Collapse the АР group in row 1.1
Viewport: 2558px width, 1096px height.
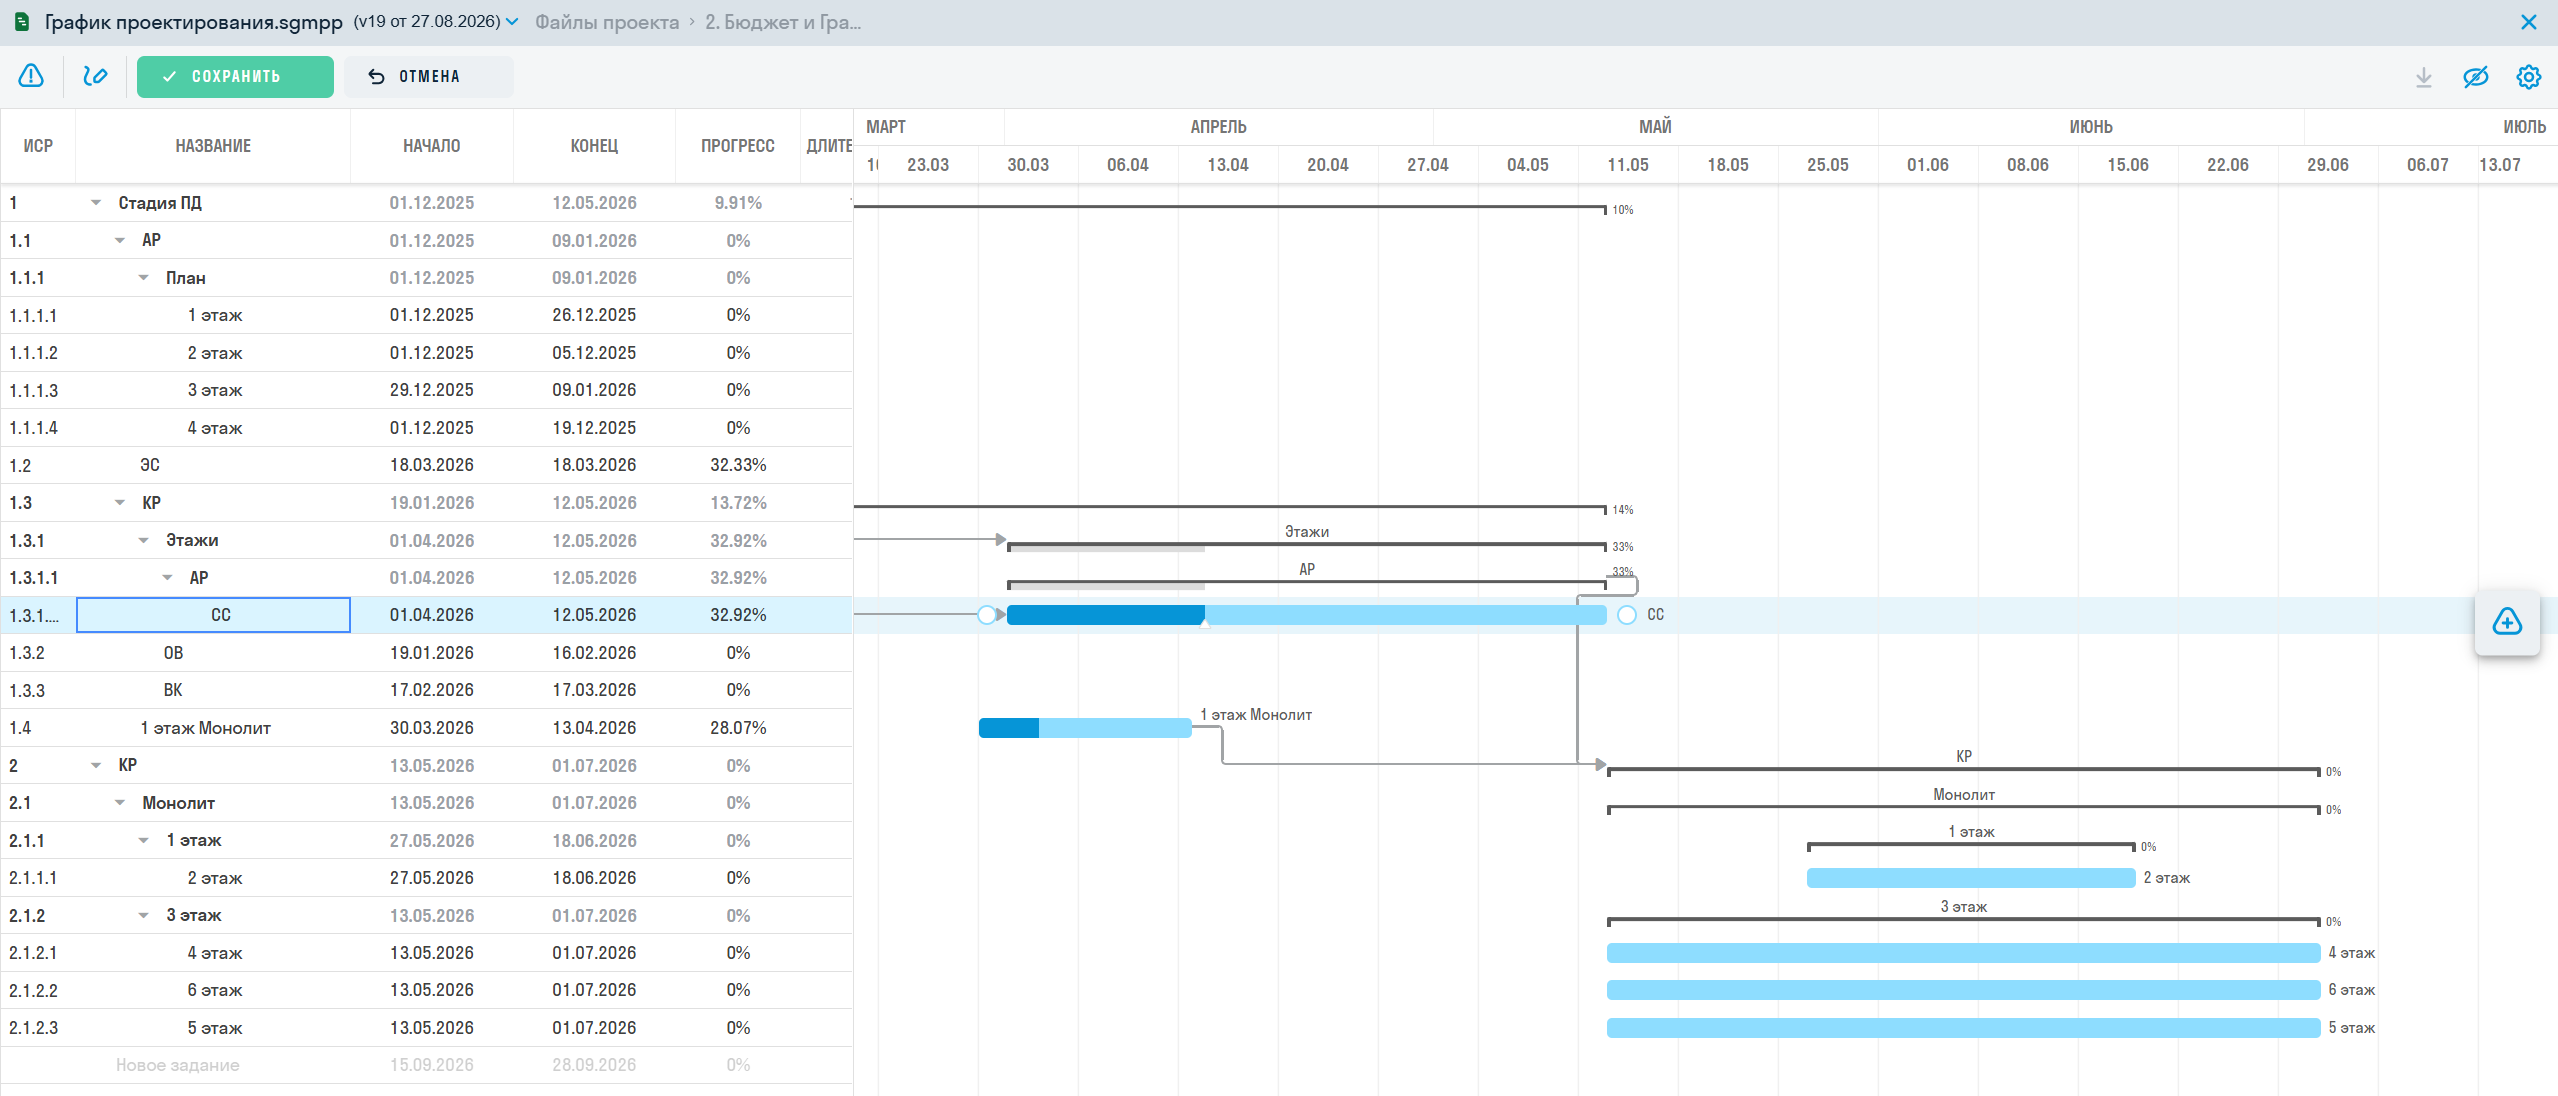coord(120,240)
